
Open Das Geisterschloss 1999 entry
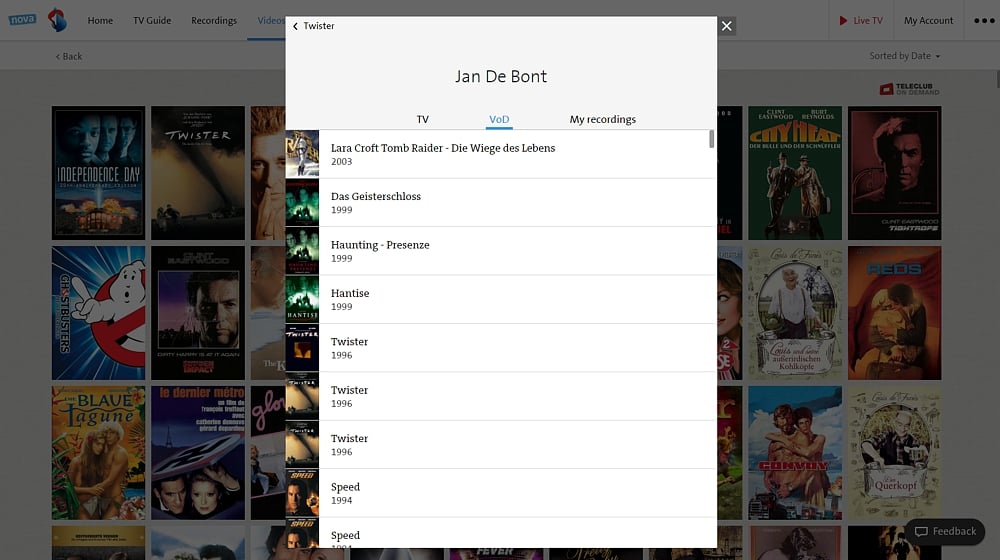point(501,202)
